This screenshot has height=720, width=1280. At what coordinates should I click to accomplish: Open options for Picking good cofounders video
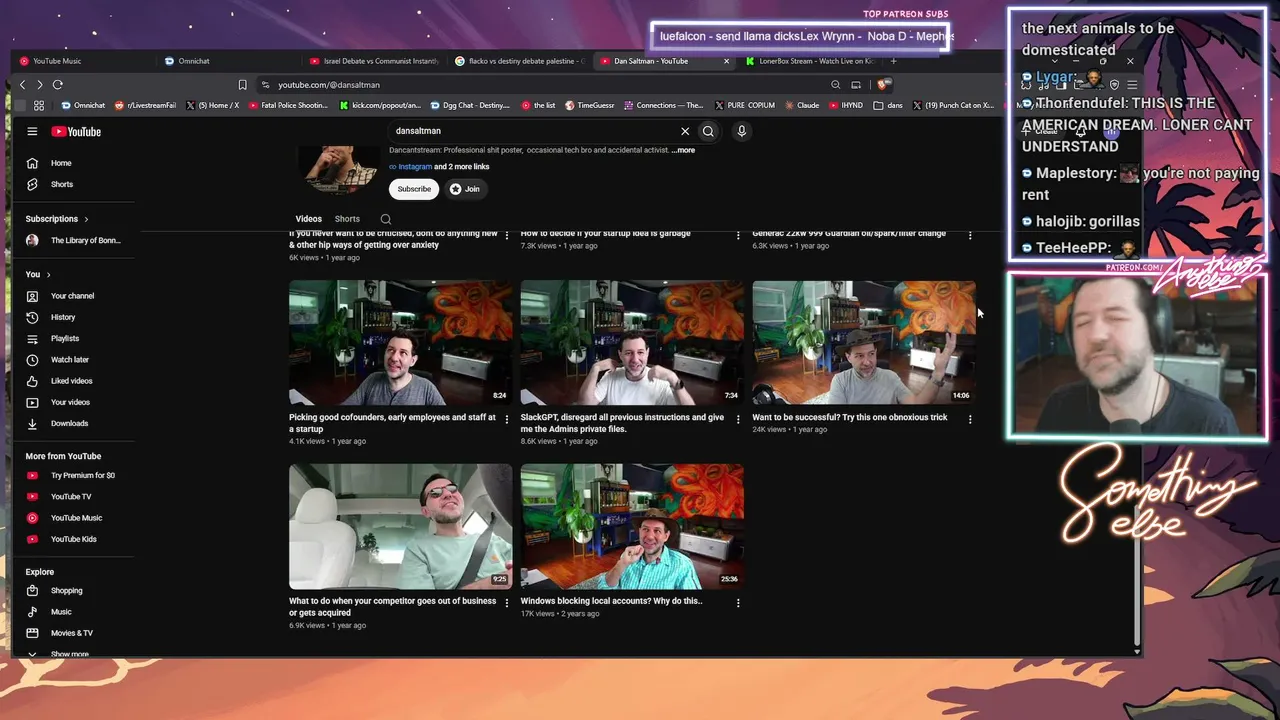click(x=506, y=419)
